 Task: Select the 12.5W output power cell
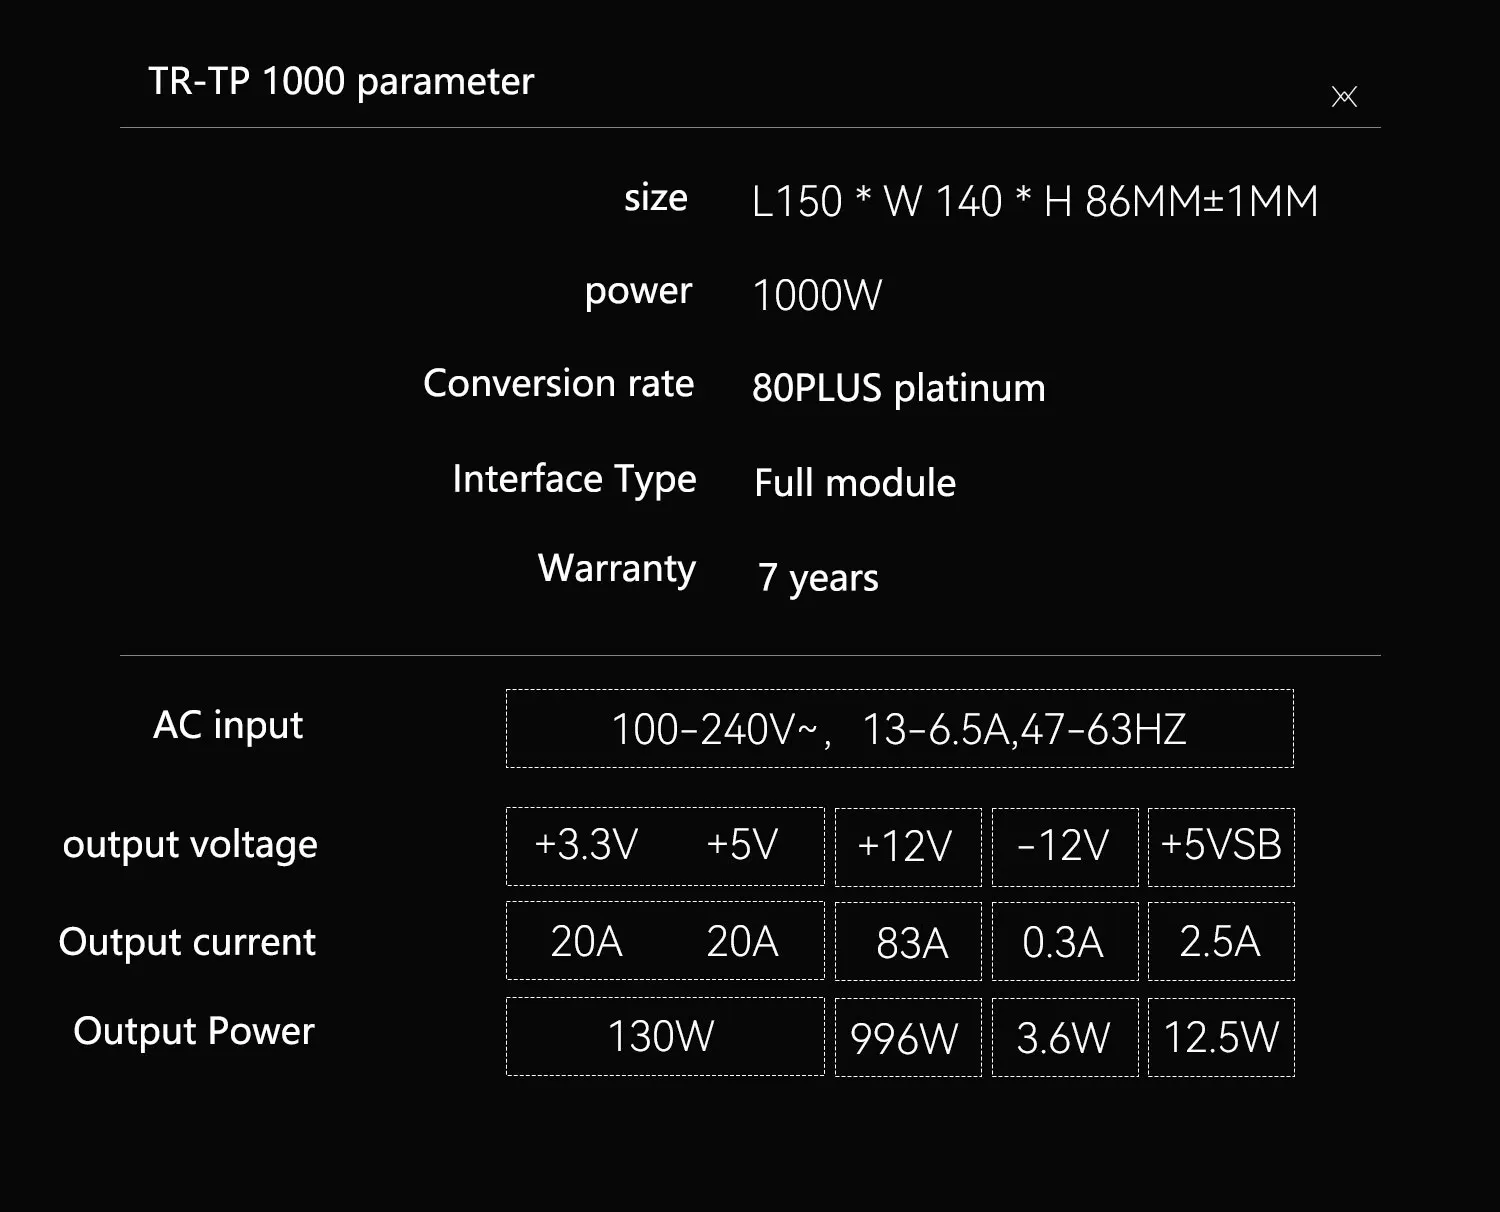pyautogui.click(x=1221, y=1038)
